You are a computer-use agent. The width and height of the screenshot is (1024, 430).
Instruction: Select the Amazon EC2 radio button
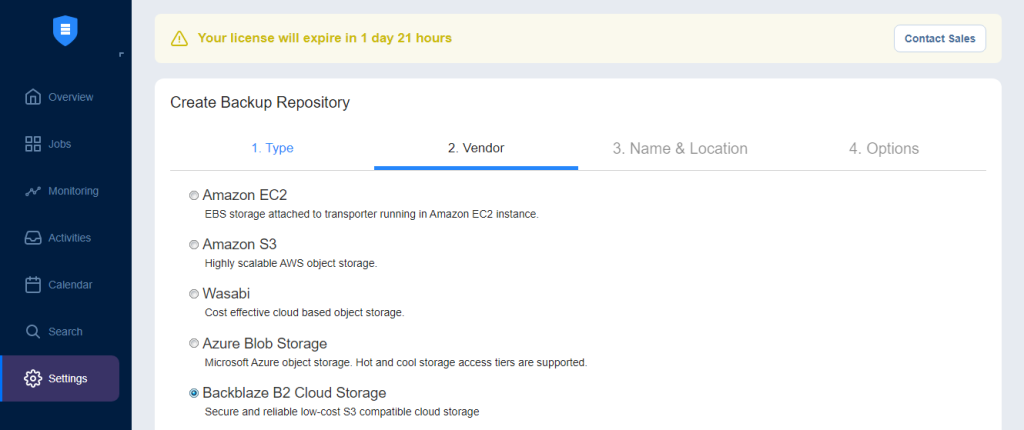click(x=194, y=195)
